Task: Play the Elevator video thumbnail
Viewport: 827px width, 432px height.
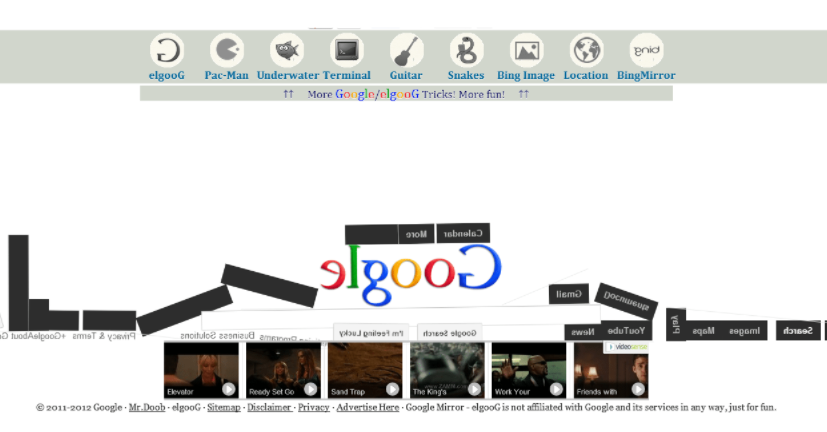Action: tap(201, 370)
